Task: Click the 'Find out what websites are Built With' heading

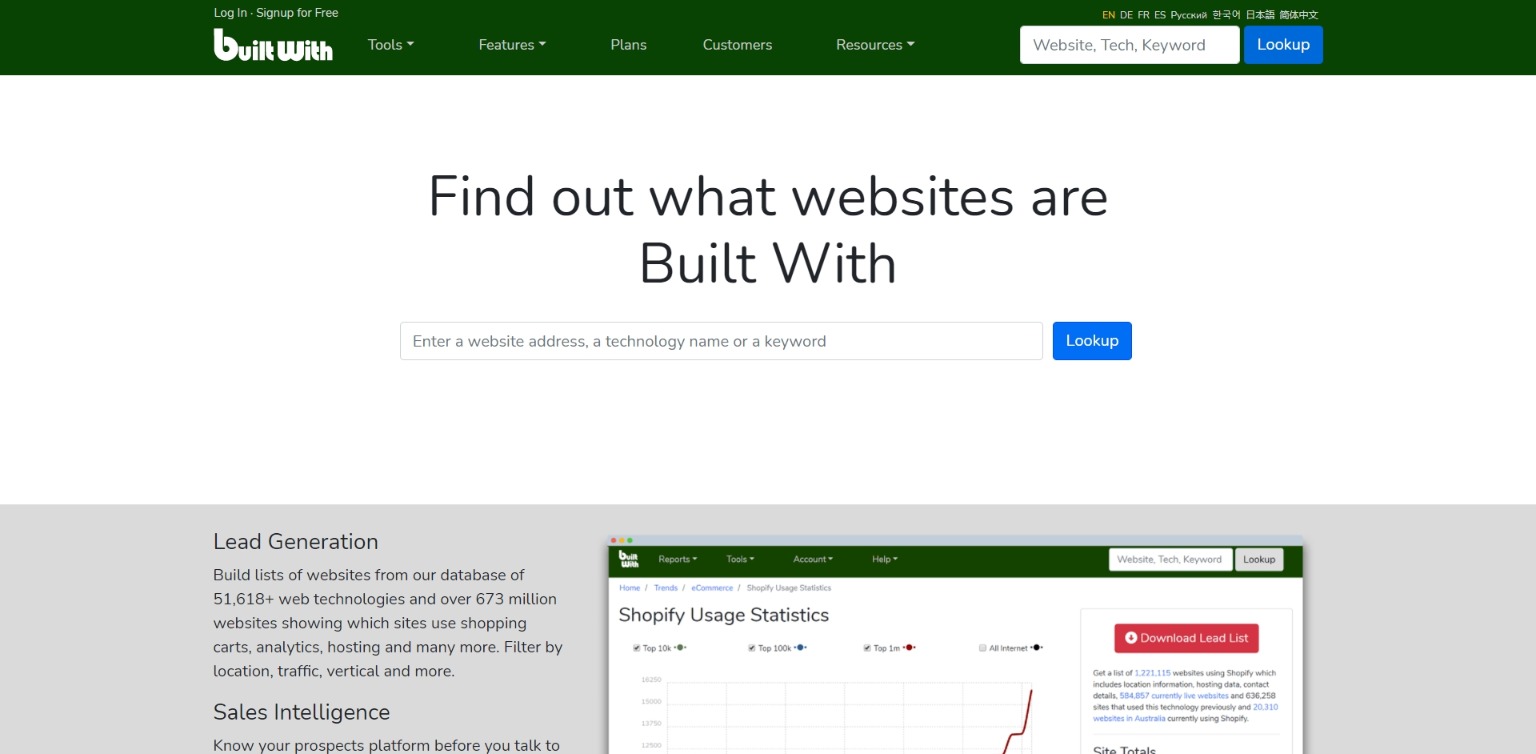Action: (768, 230)
